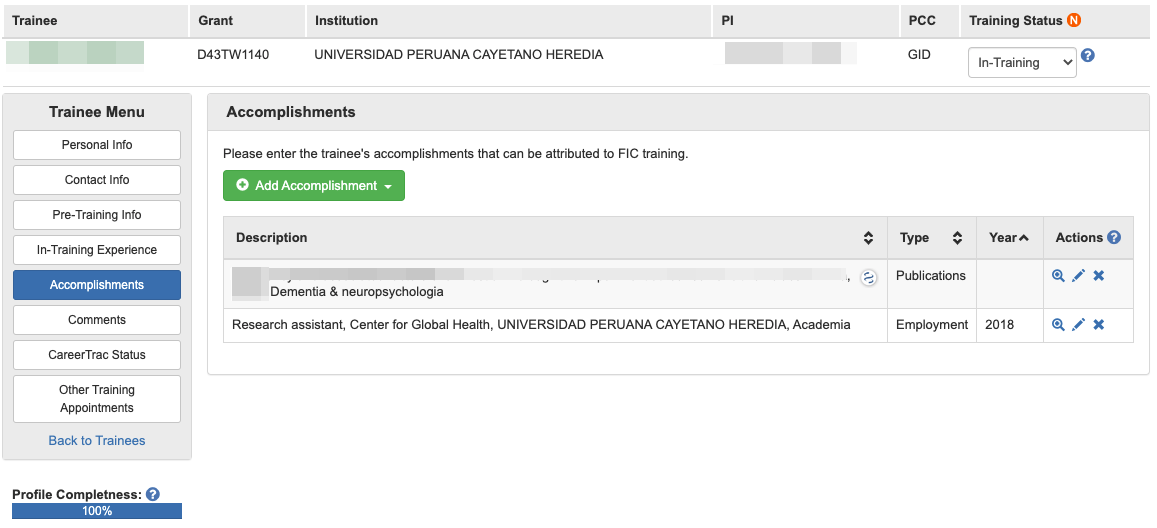Click the link icon in the publication description
The height and width of the screenshot is (528, 1157).
(868, 278)
